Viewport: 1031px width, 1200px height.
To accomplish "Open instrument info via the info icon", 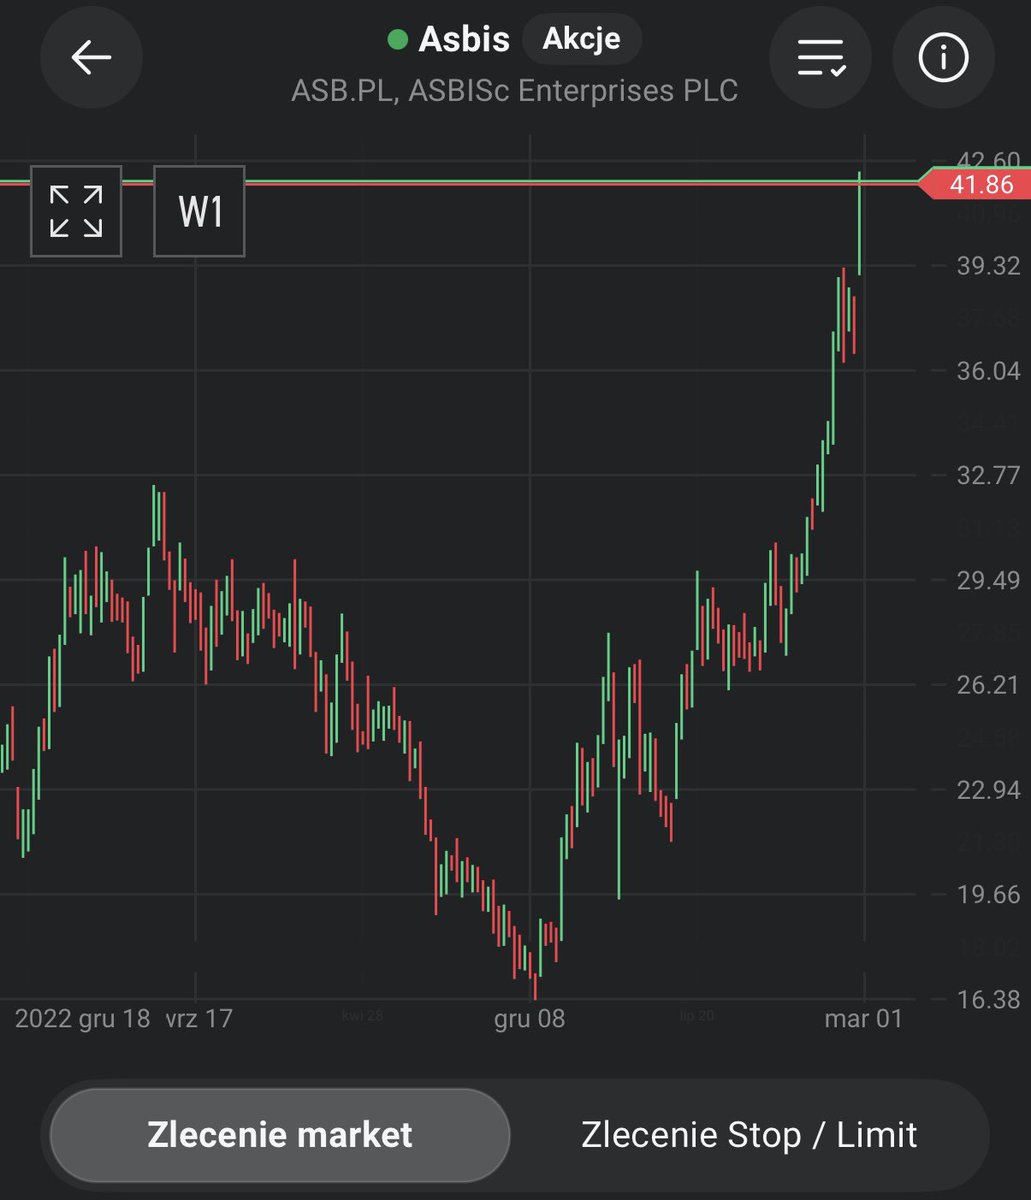I will pos(942,57).
